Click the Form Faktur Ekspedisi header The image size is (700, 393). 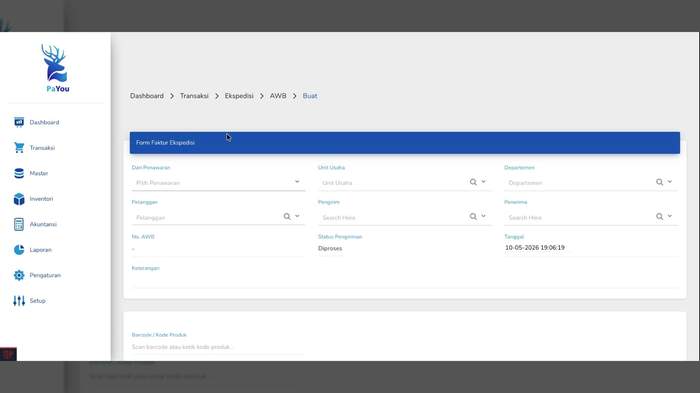point(405,143)
